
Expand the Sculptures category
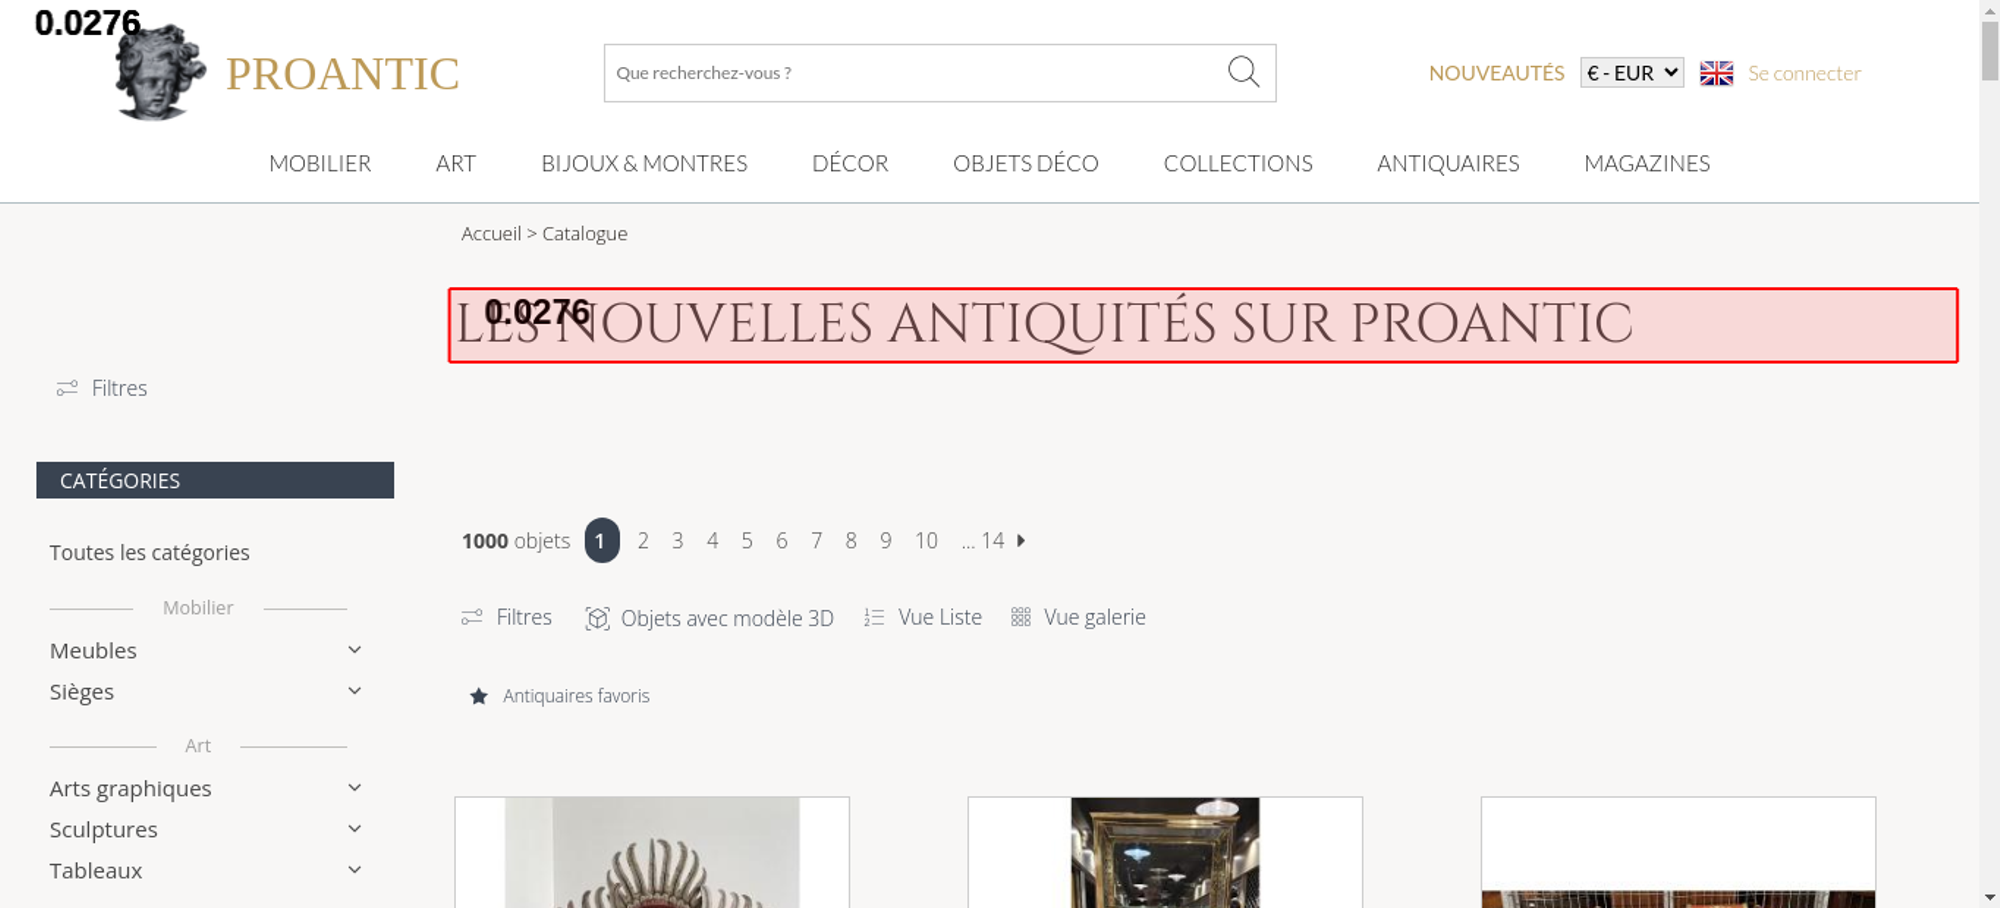pos(354,829)
